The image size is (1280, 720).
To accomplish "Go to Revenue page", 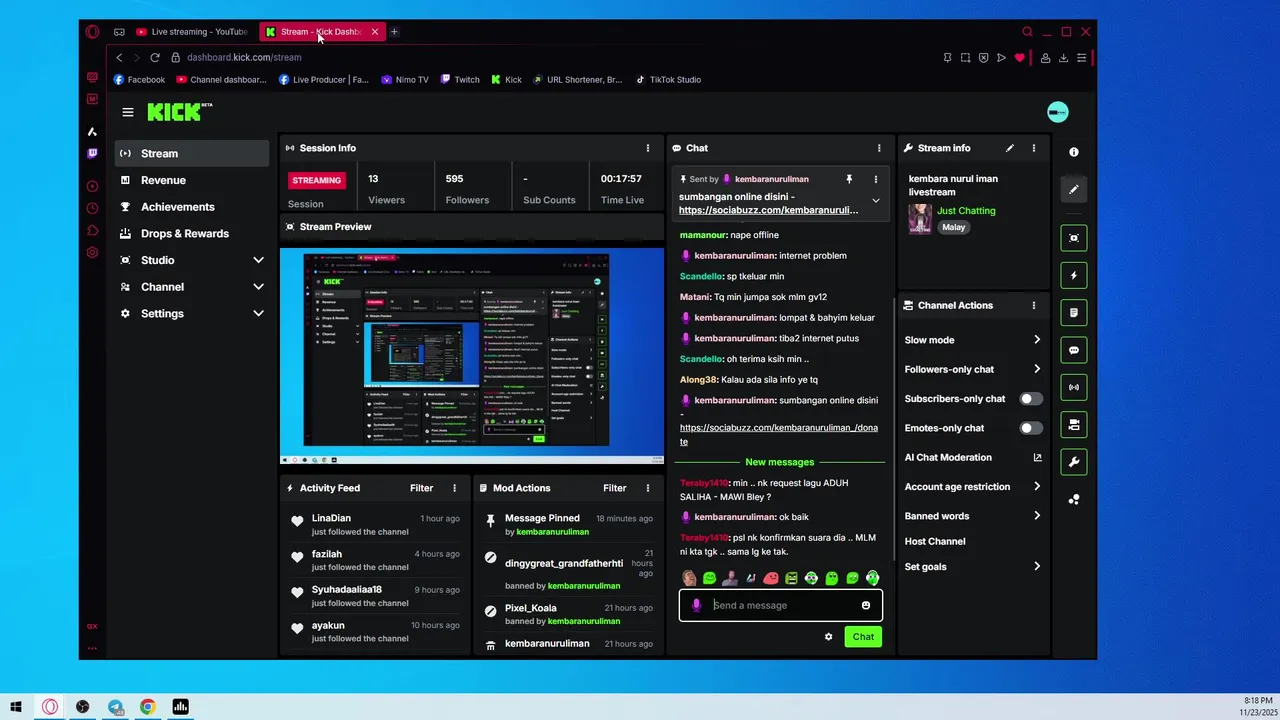I will [x=192, y=180].
